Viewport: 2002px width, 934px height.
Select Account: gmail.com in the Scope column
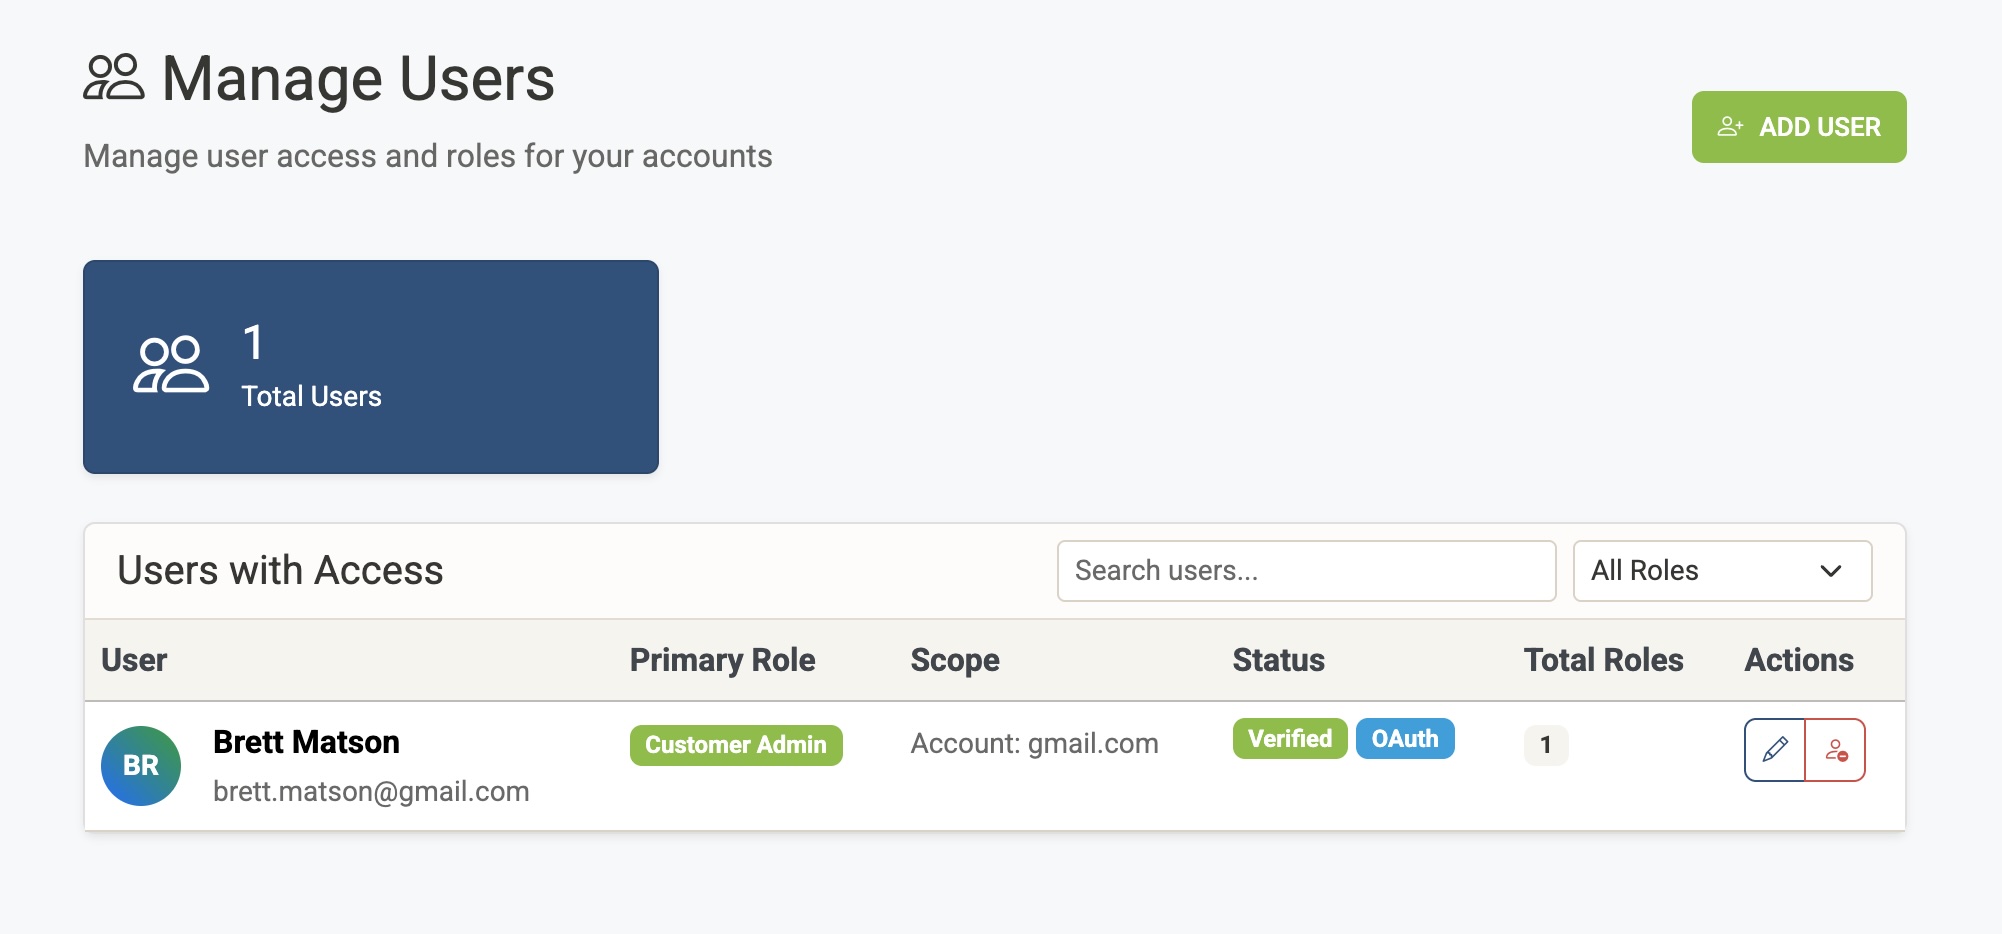1034,743
